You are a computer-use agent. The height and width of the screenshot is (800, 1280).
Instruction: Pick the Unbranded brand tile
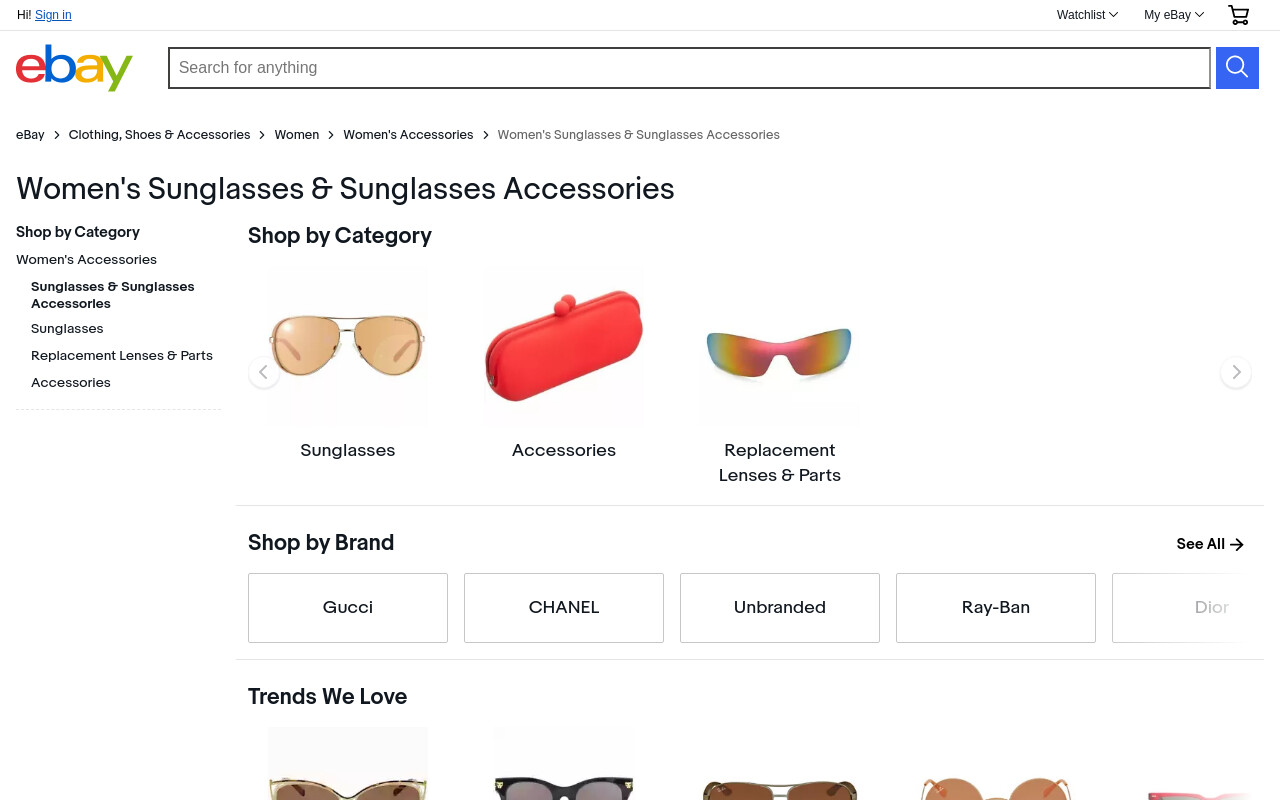[780, 608]
